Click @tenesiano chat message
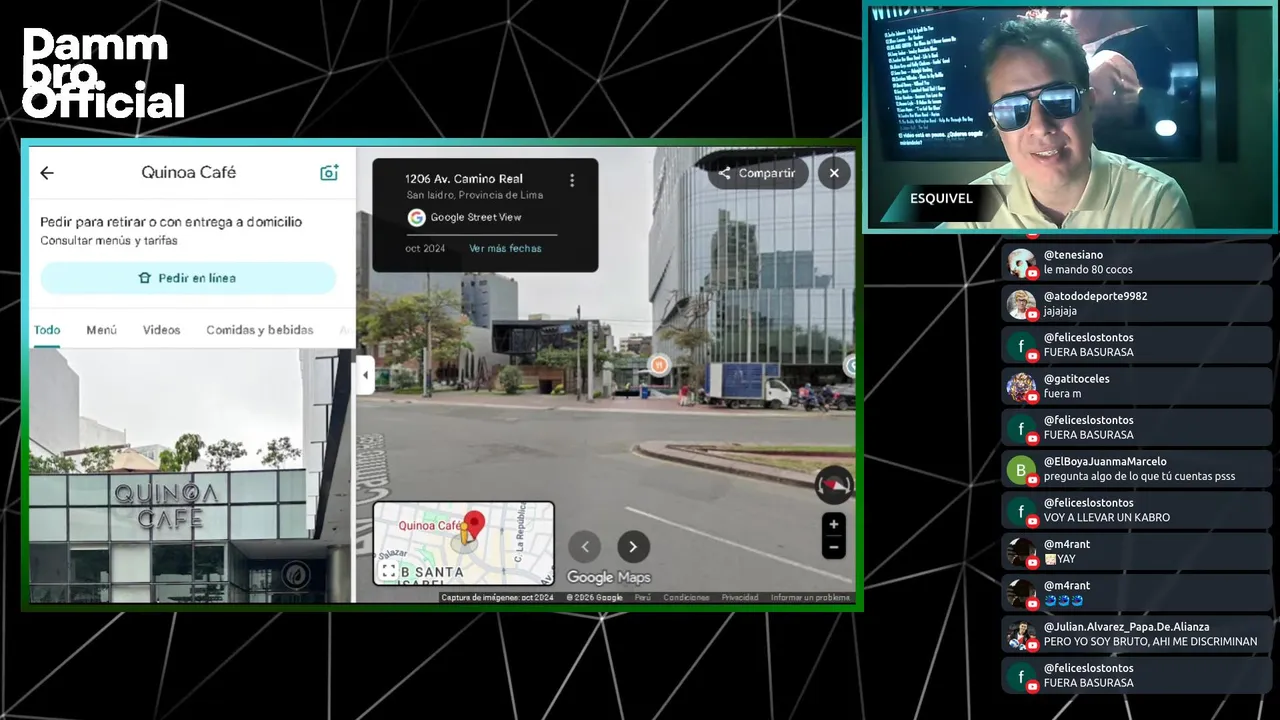Viewport: 1280px width, 720px height. coord(1138,262)
